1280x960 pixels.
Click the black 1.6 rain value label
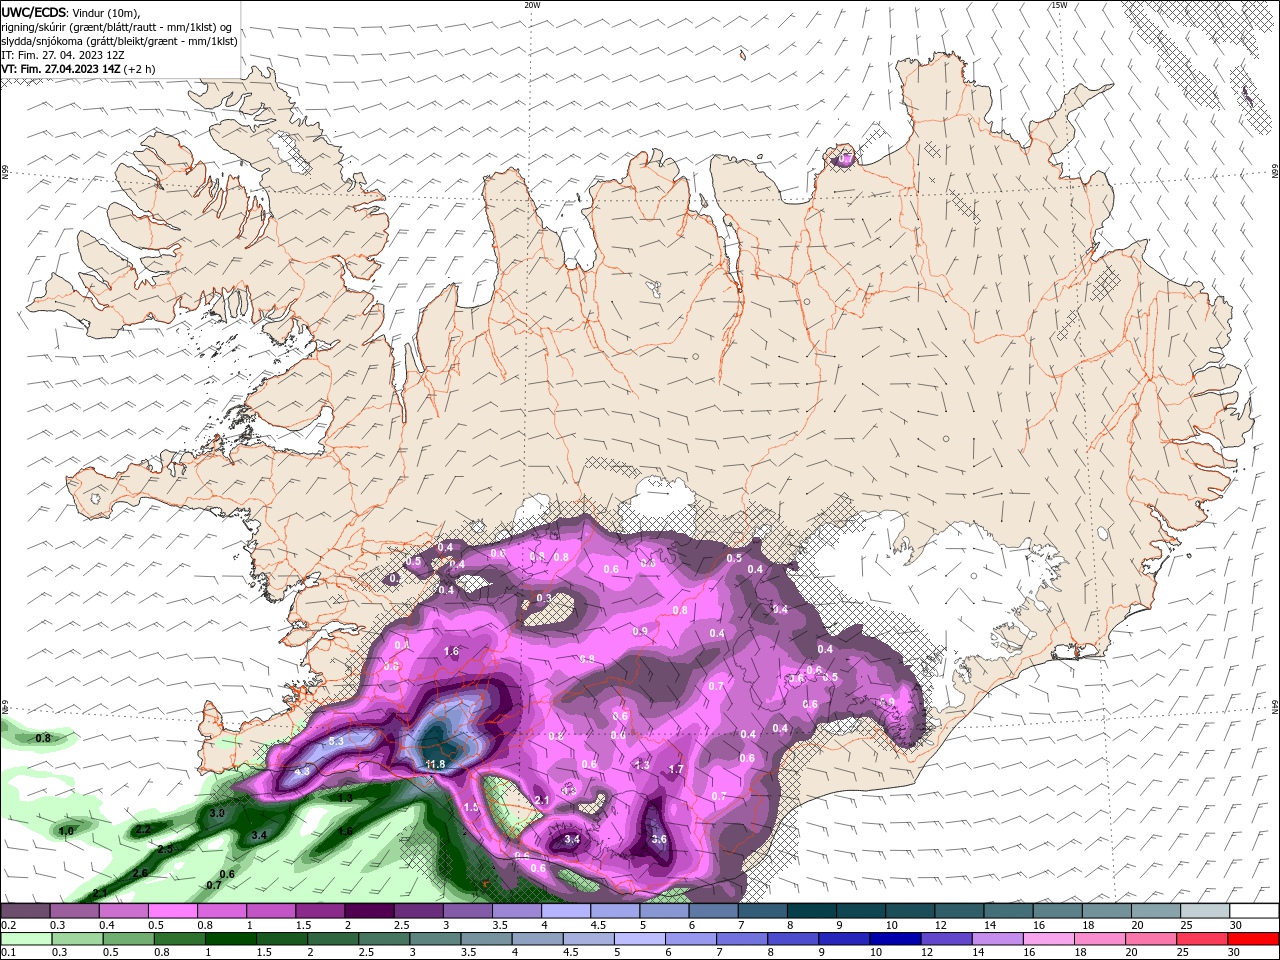345,831
